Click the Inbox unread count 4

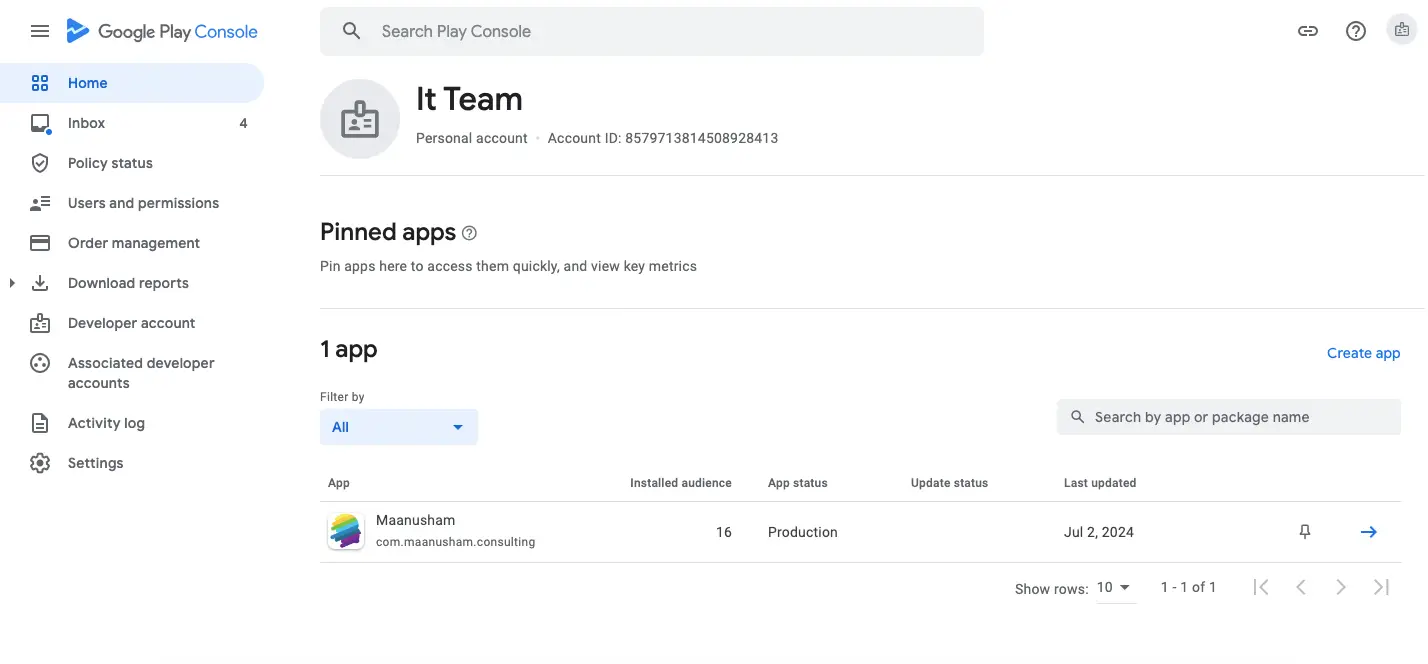coord(243,123)
